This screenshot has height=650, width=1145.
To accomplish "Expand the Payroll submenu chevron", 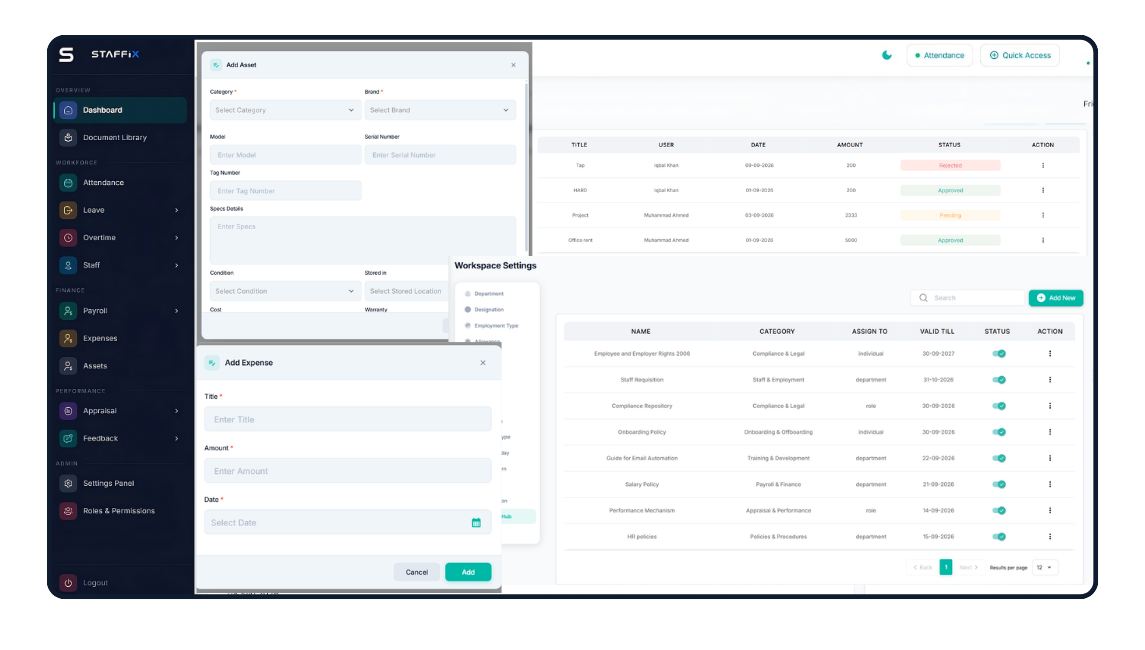I will (177, 311).
